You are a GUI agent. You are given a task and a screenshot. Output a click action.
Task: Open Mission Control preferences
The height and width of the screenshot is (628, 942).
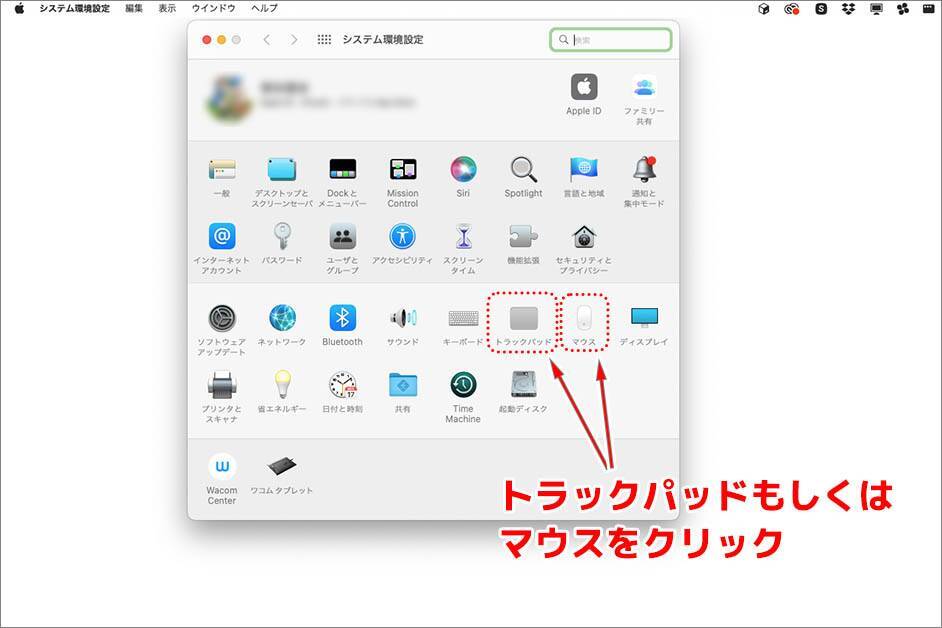point(403,169)
